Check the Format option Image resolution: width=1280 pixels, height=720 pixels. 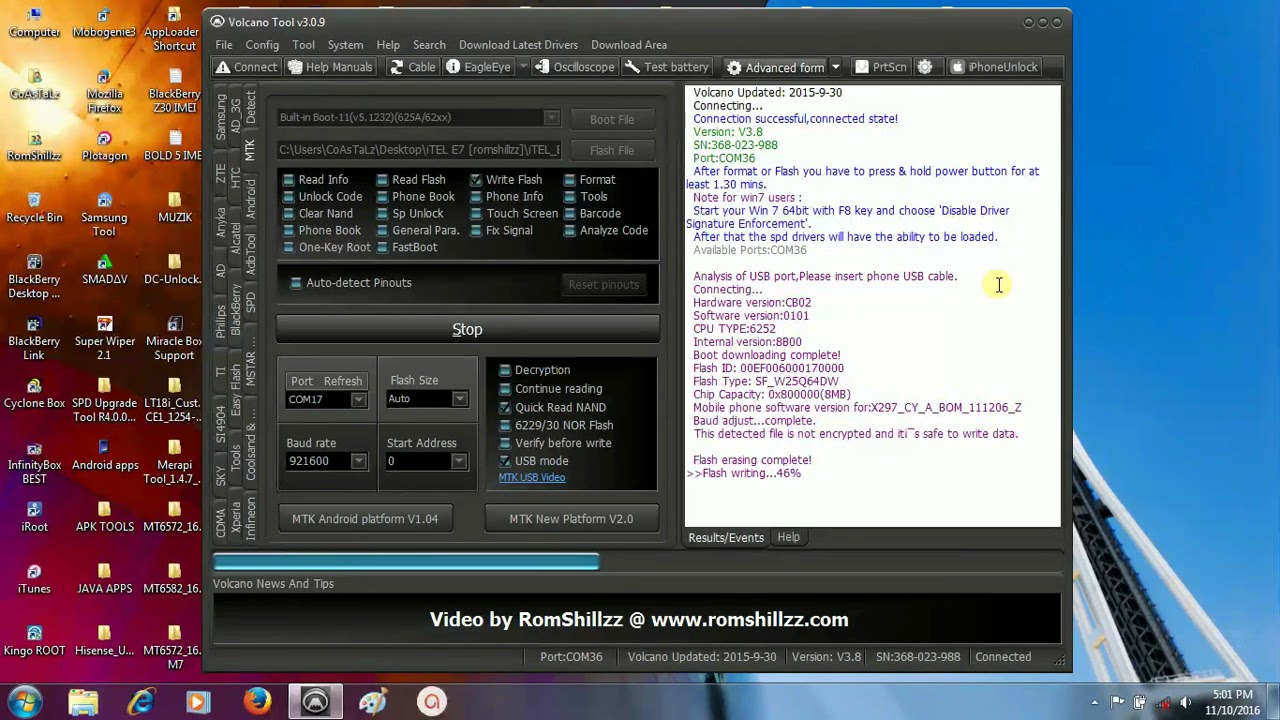[x=570, y=180]
